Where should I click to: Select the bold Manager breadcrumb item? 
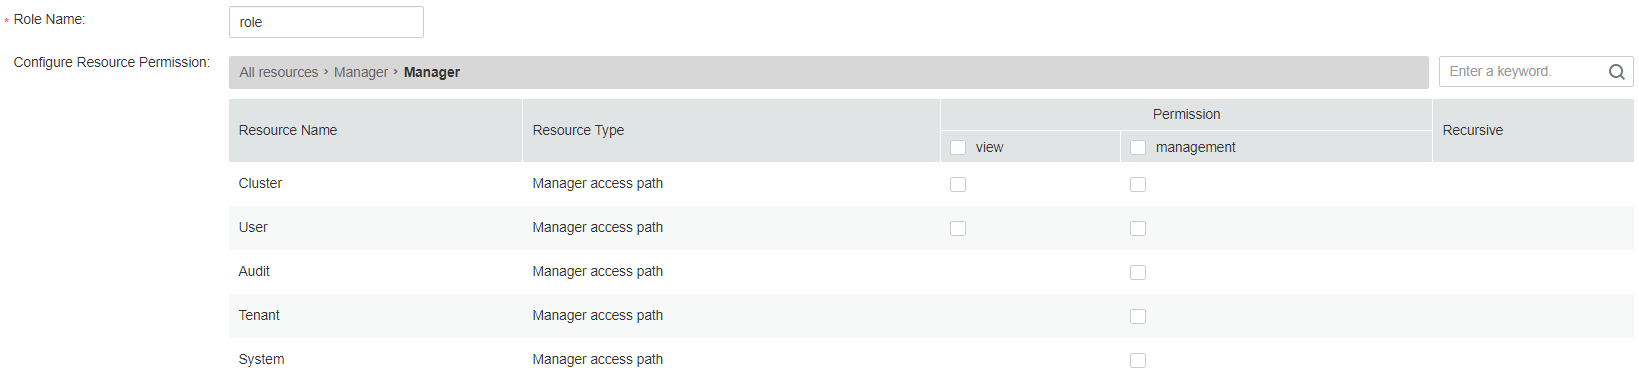tap(432, 72)
